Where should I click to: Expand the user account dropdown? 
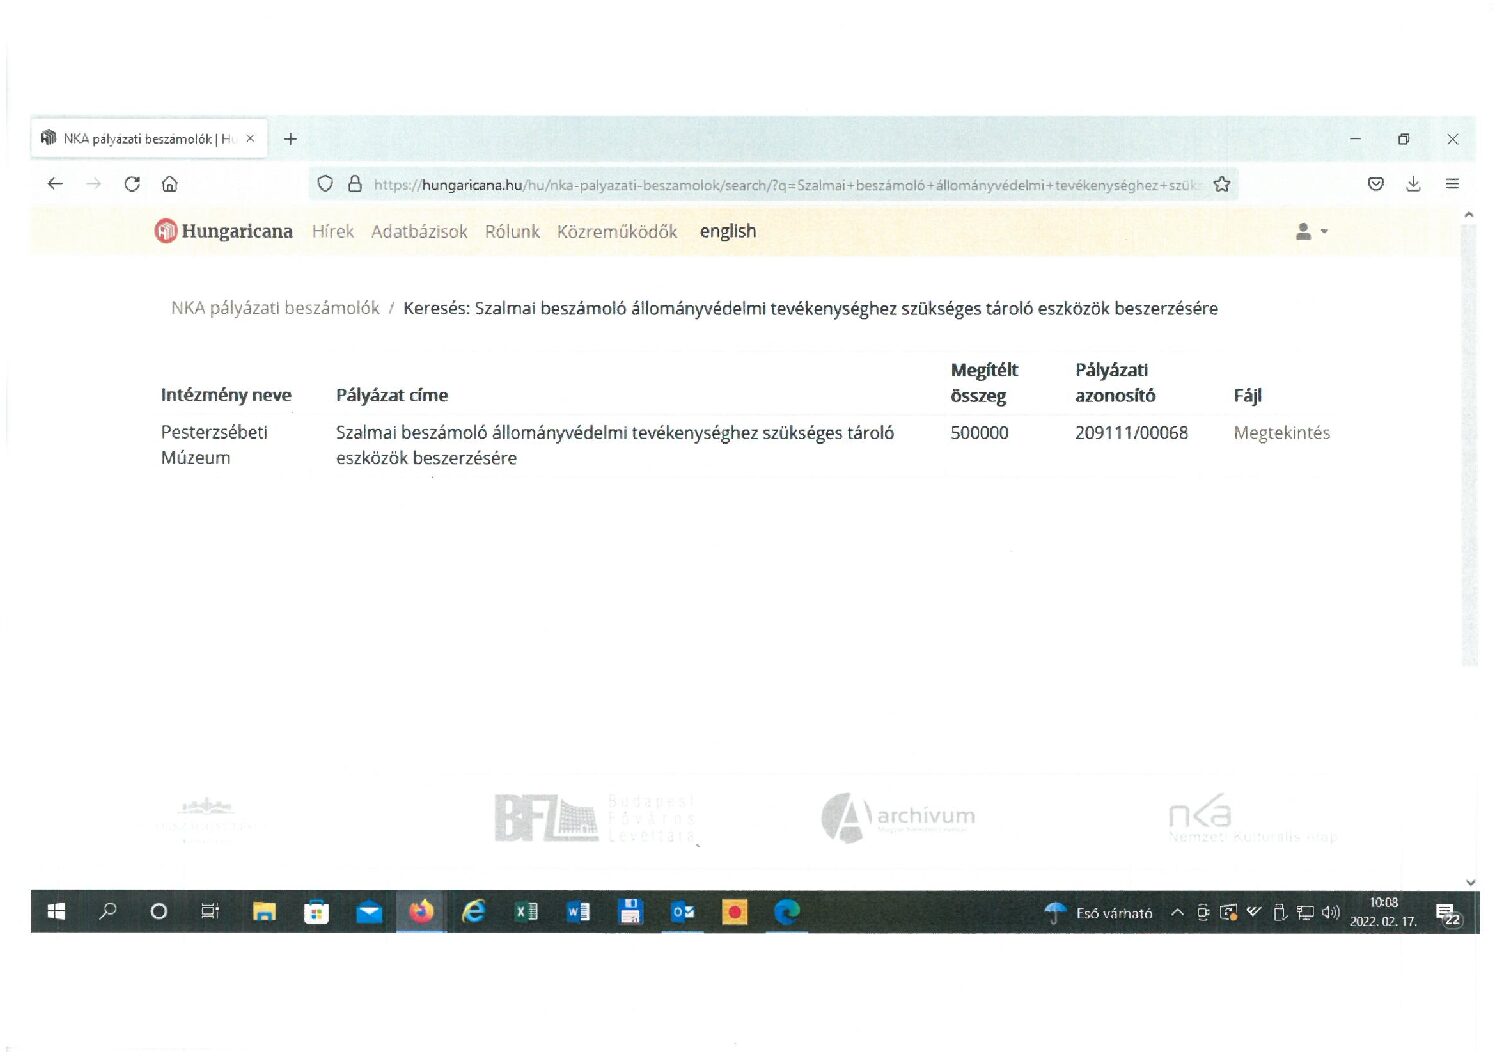pos(1311,231)
